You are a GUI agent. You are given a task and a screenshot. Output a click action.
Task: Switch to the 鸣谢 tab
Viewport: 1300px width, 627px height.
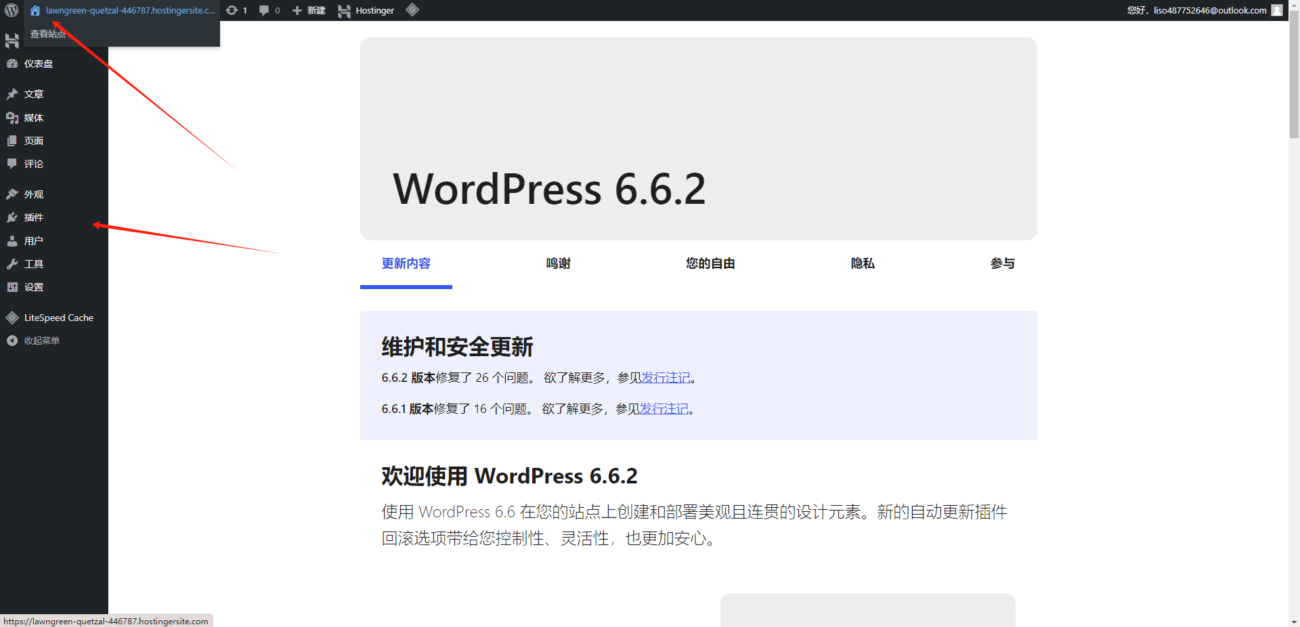pos(557,263)
